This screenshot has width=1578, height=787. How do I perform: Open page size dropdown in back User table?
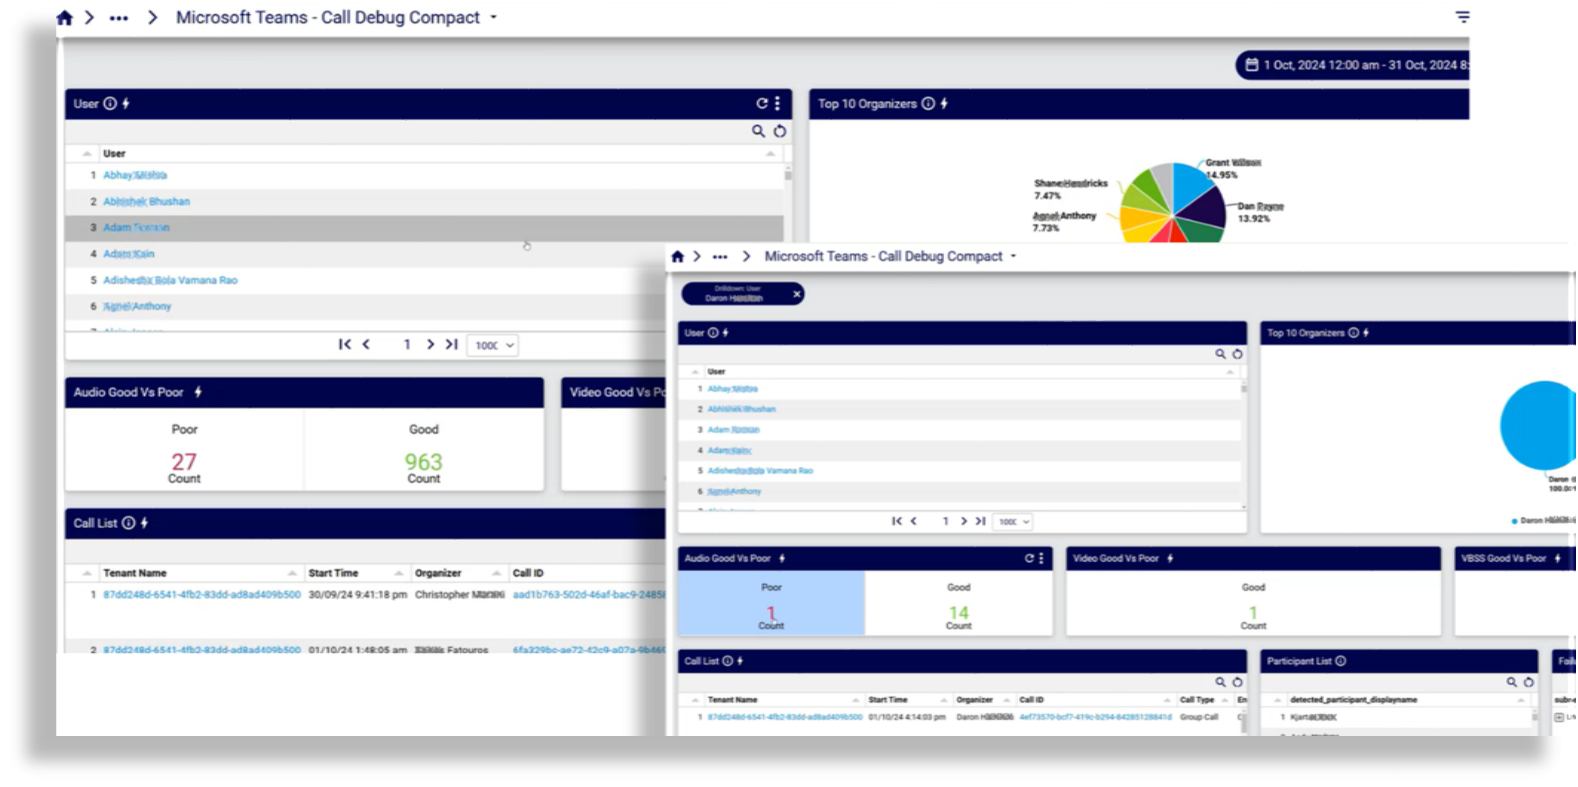click(x=493, y=345)
